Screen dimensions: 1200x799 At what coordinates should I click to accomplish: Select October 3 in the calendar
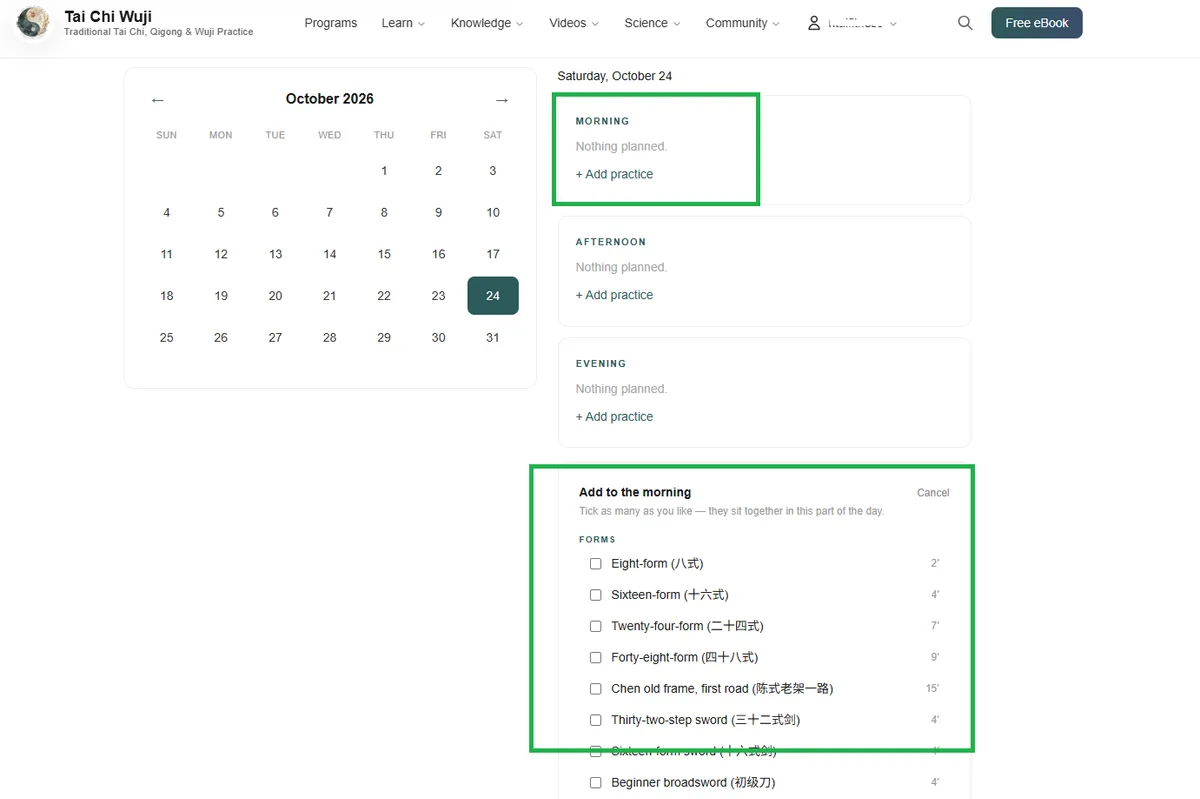click(493, 171)
